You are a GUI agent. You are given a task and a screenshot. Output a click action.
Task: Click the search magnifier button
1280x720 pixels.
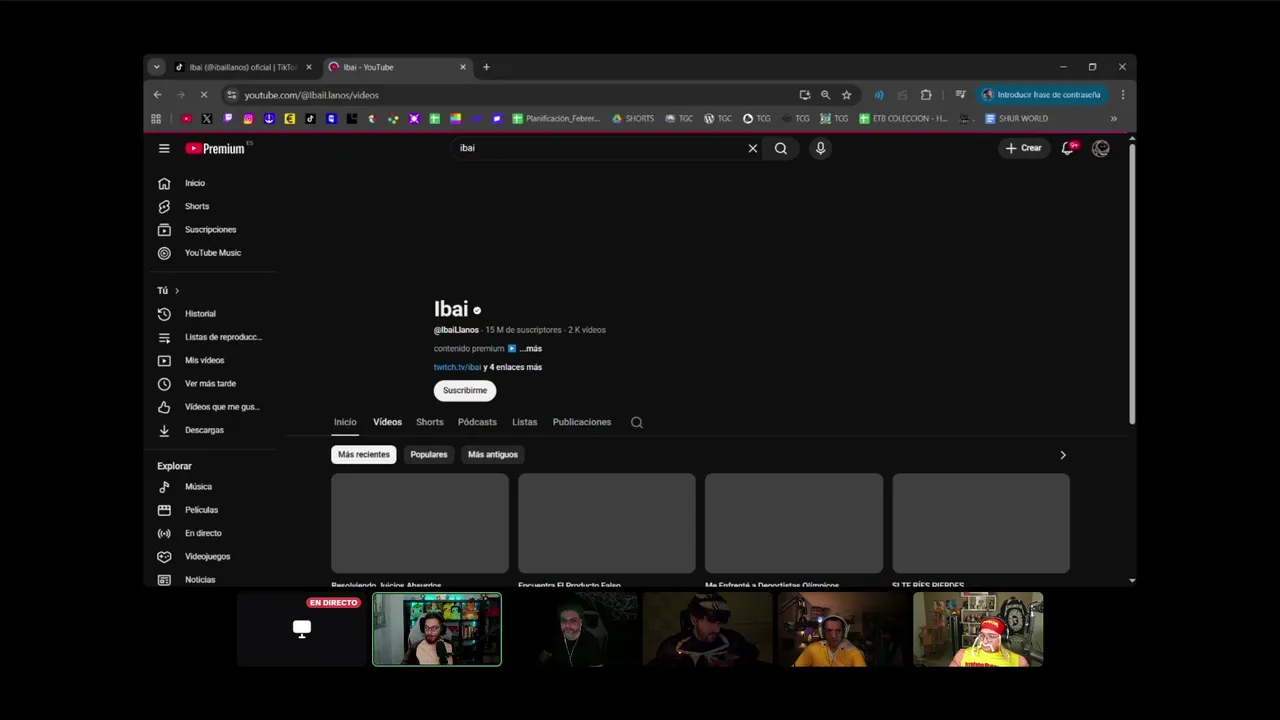pos(781,148)
